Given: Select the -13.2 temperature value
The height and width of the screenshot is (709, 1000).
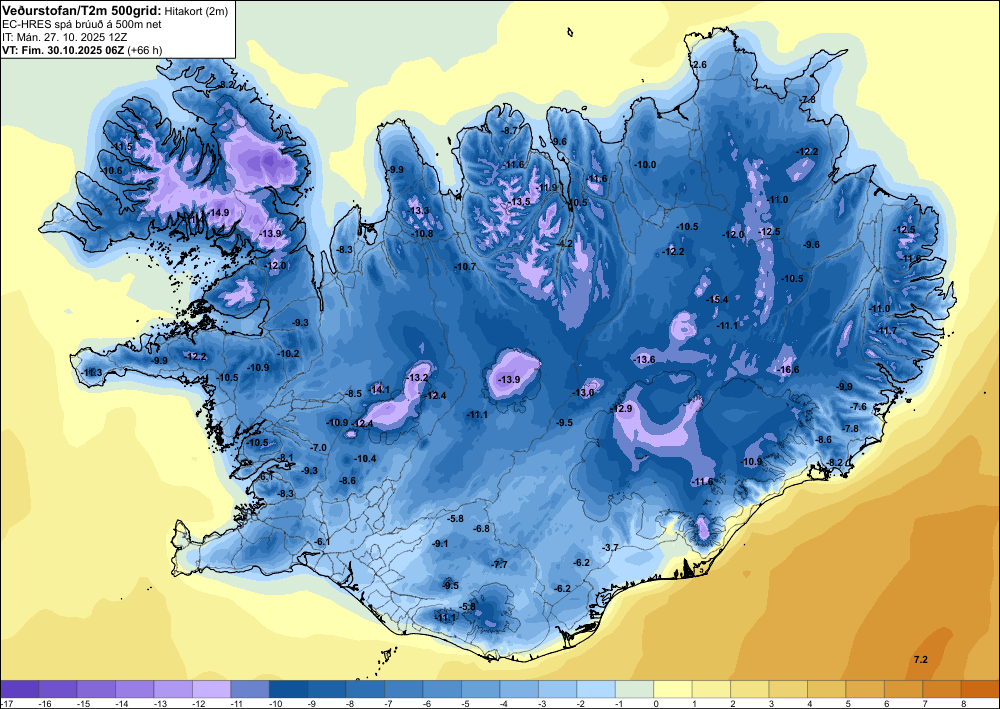Looking at the screenshot, I should click(417, 378).
